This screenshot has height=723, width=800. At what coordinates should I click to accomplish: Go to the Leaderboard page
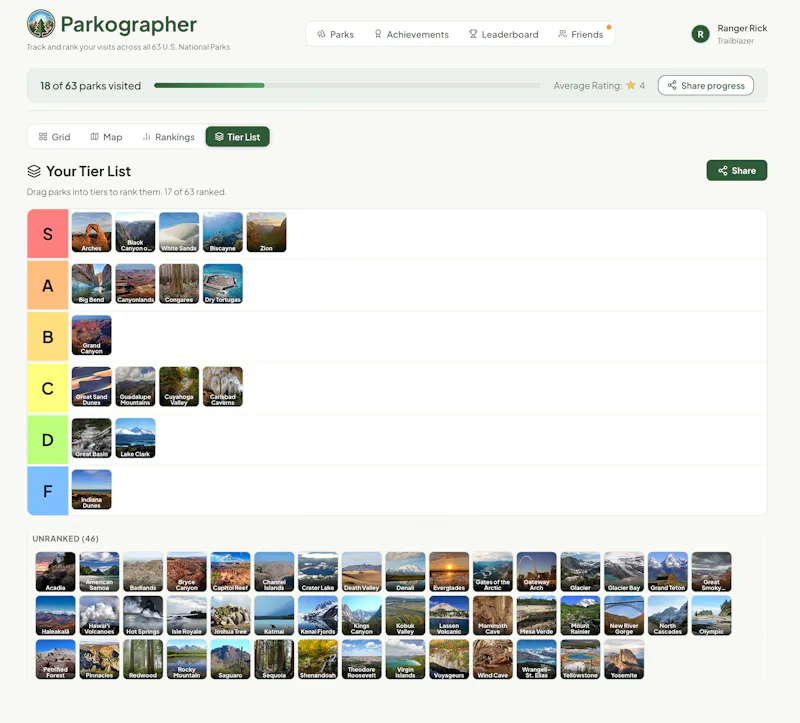tap(504, 34)
